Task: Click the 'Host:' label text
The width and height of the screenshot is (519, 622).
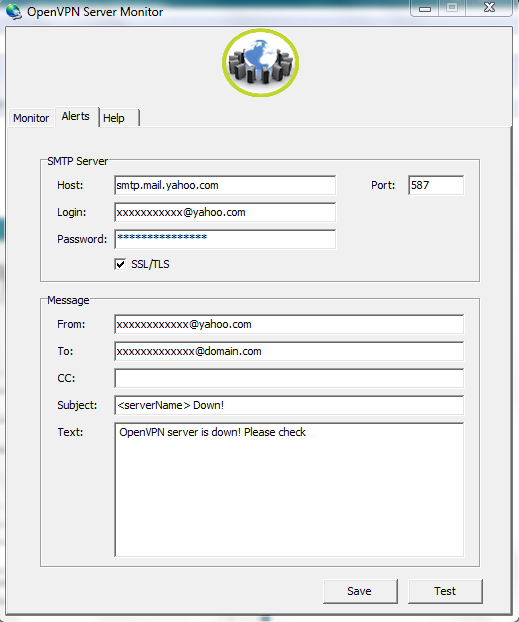Action: tap(70, 185)
